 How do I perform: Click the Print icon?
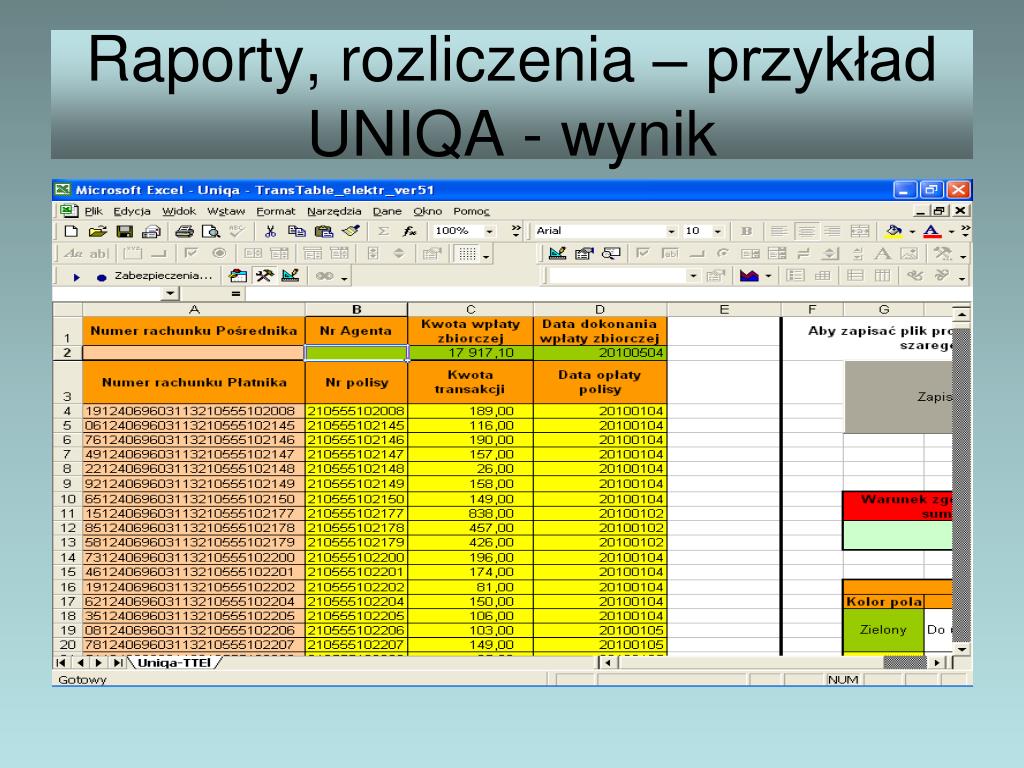pos(185,231)
